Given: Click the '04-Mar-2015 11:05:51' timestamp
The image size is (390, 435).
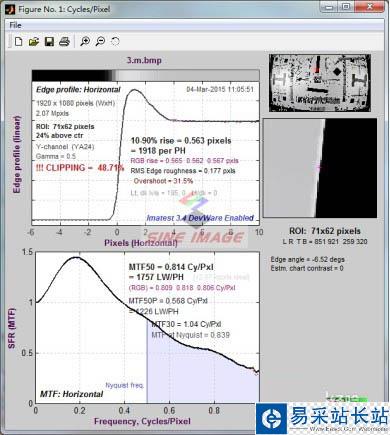Looking at the screenshot, I should point(220,89).
